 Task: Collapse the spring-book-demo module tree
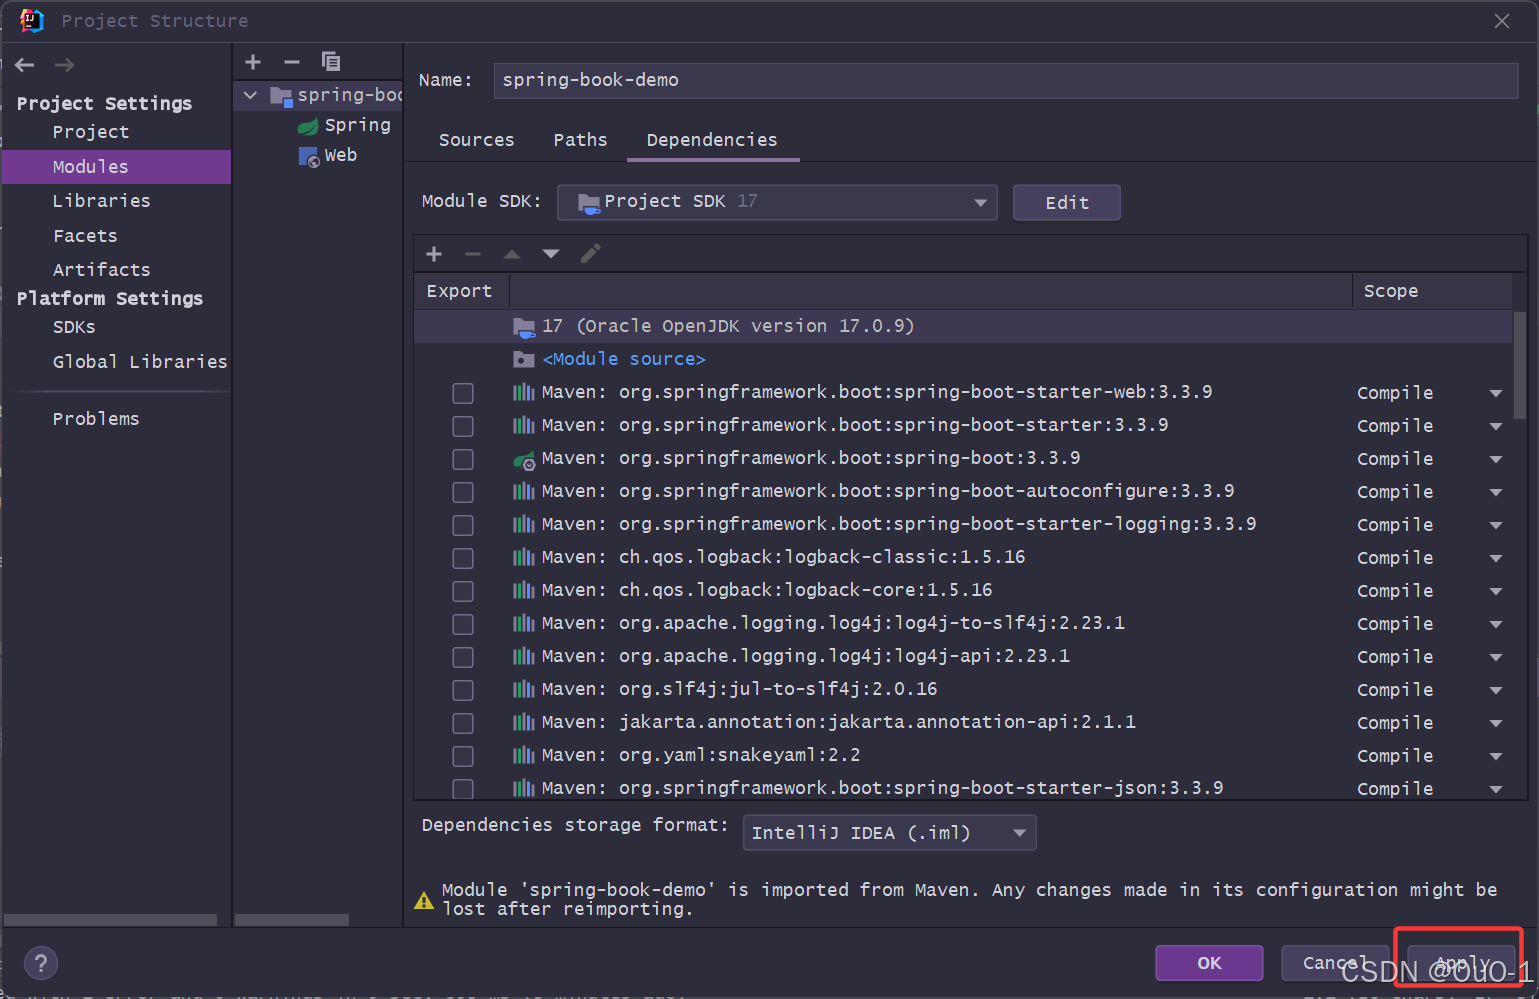coord(251,96)
